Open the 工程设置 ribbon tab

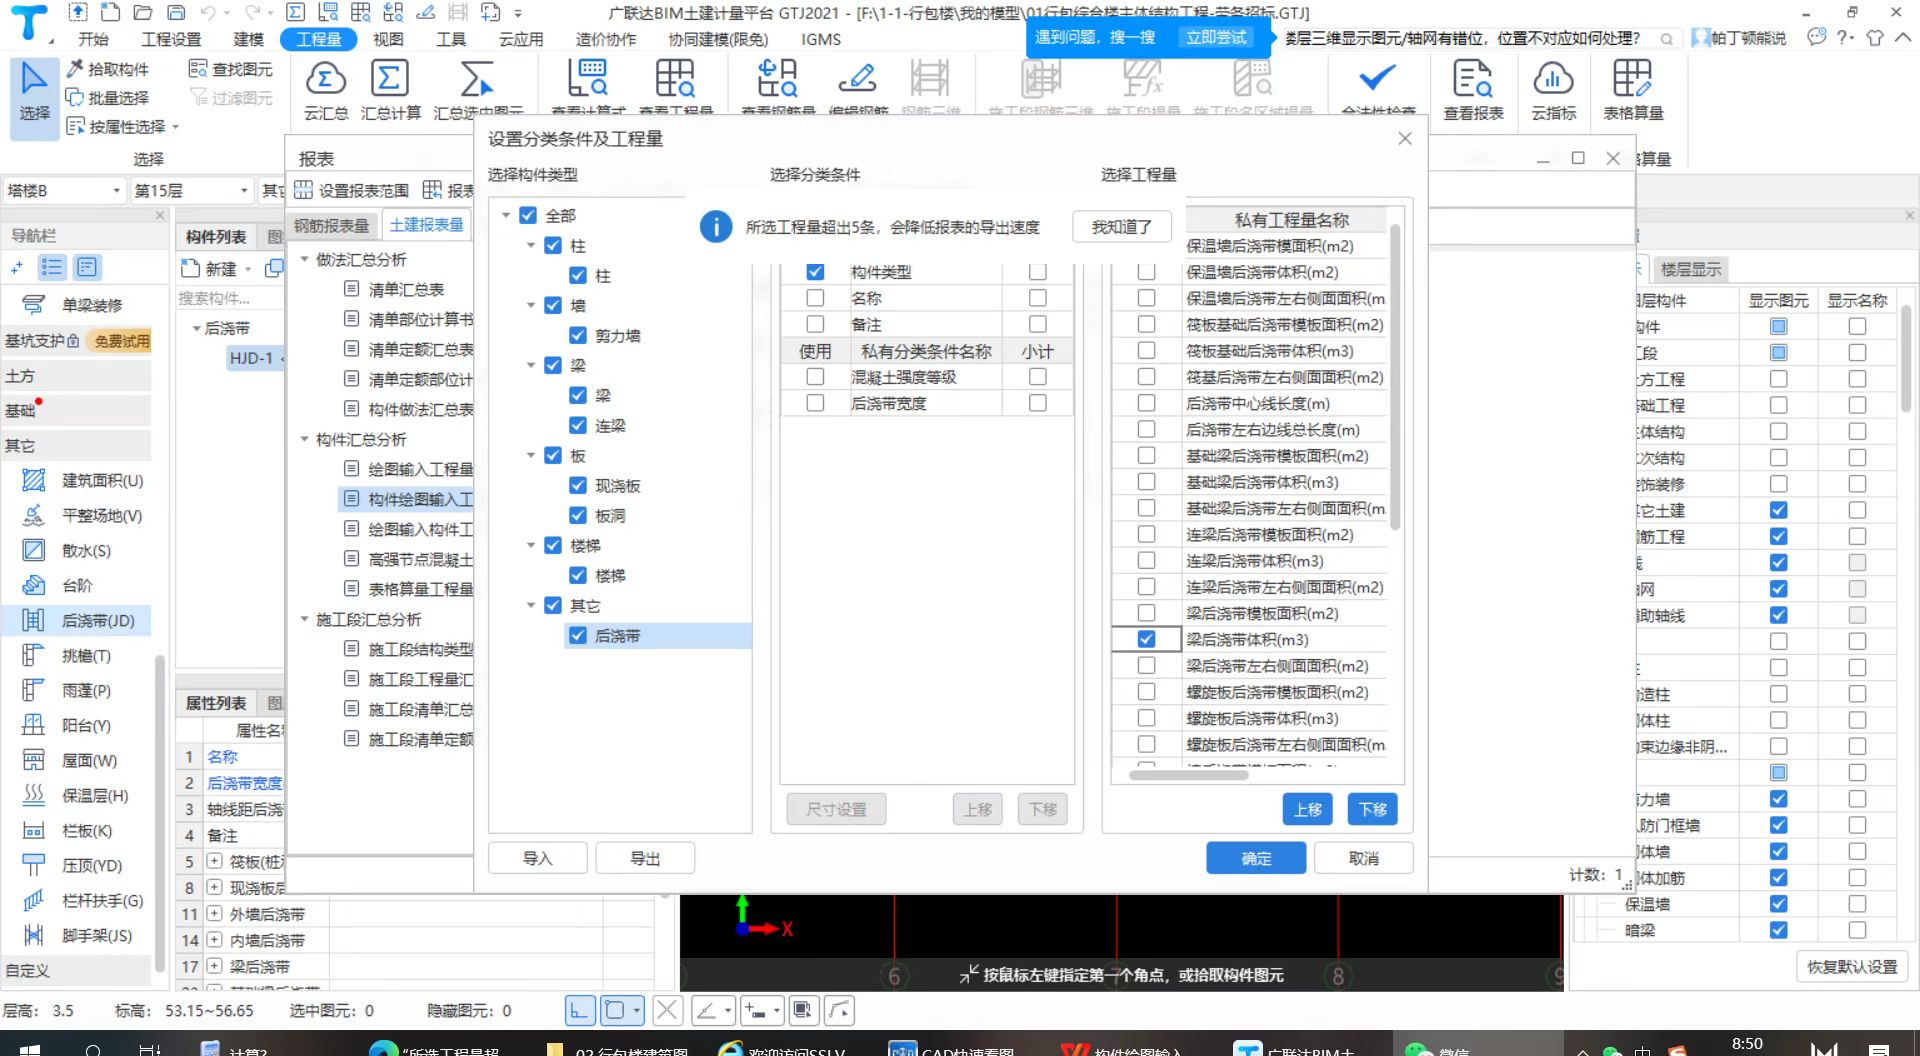tap(171, 39)
